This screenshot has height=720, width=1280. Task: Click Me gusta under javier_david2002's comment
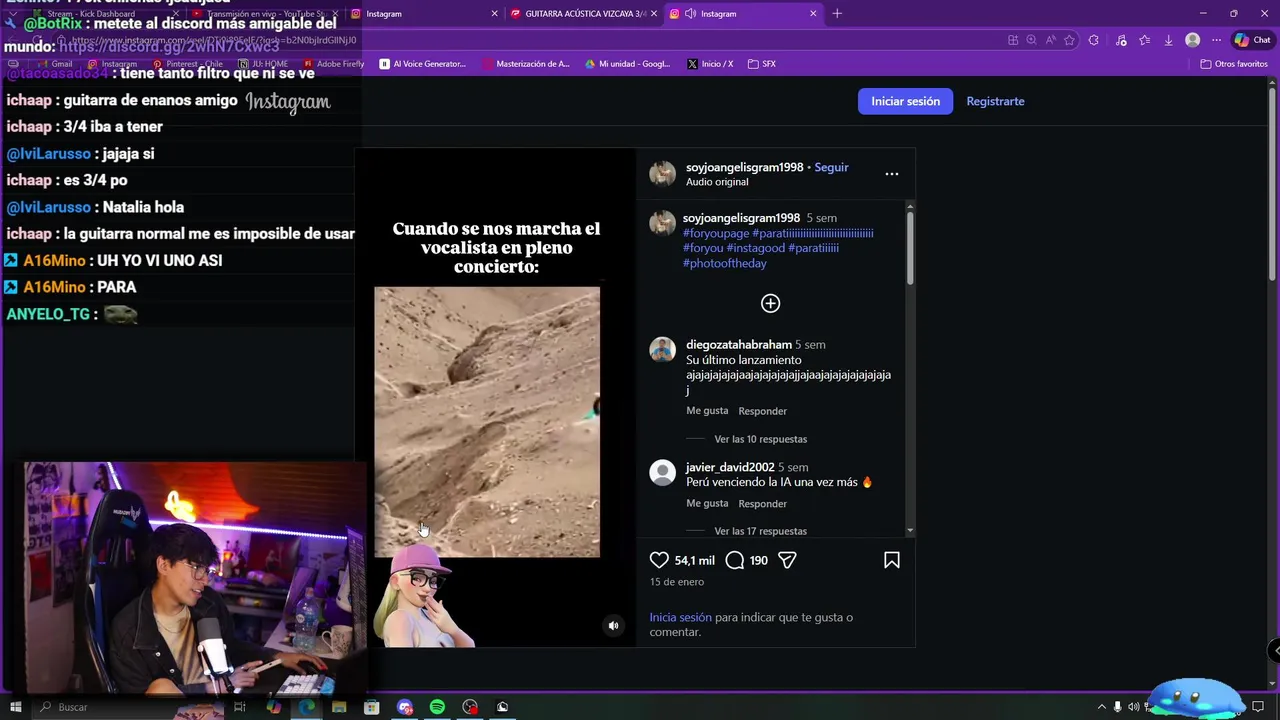(707, 503)
